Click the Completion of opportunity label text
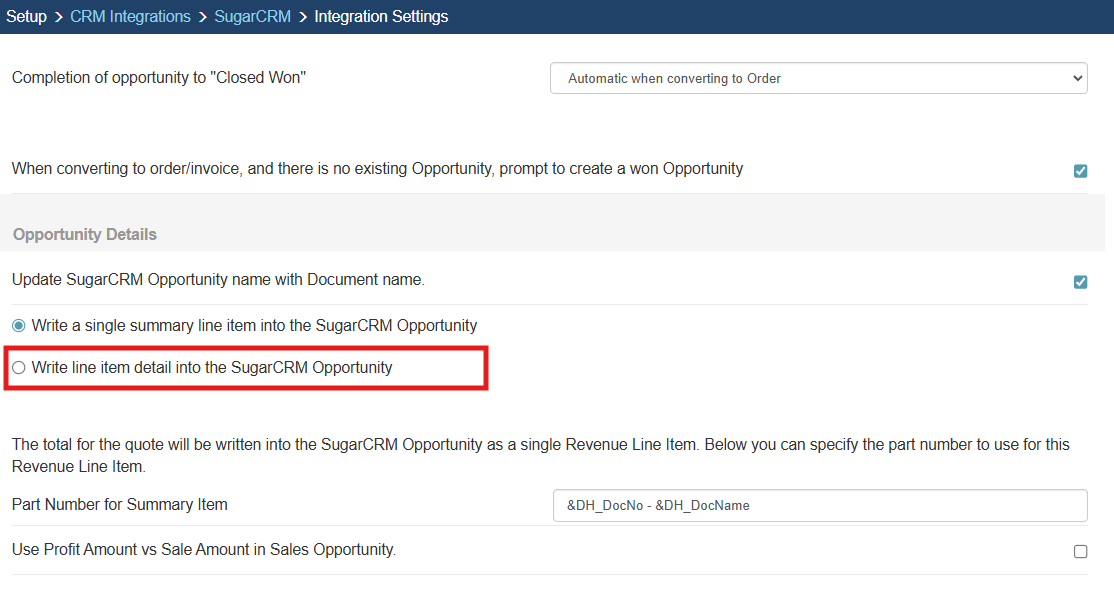Viewport: 1114px width, 590px height. (159, 78)
